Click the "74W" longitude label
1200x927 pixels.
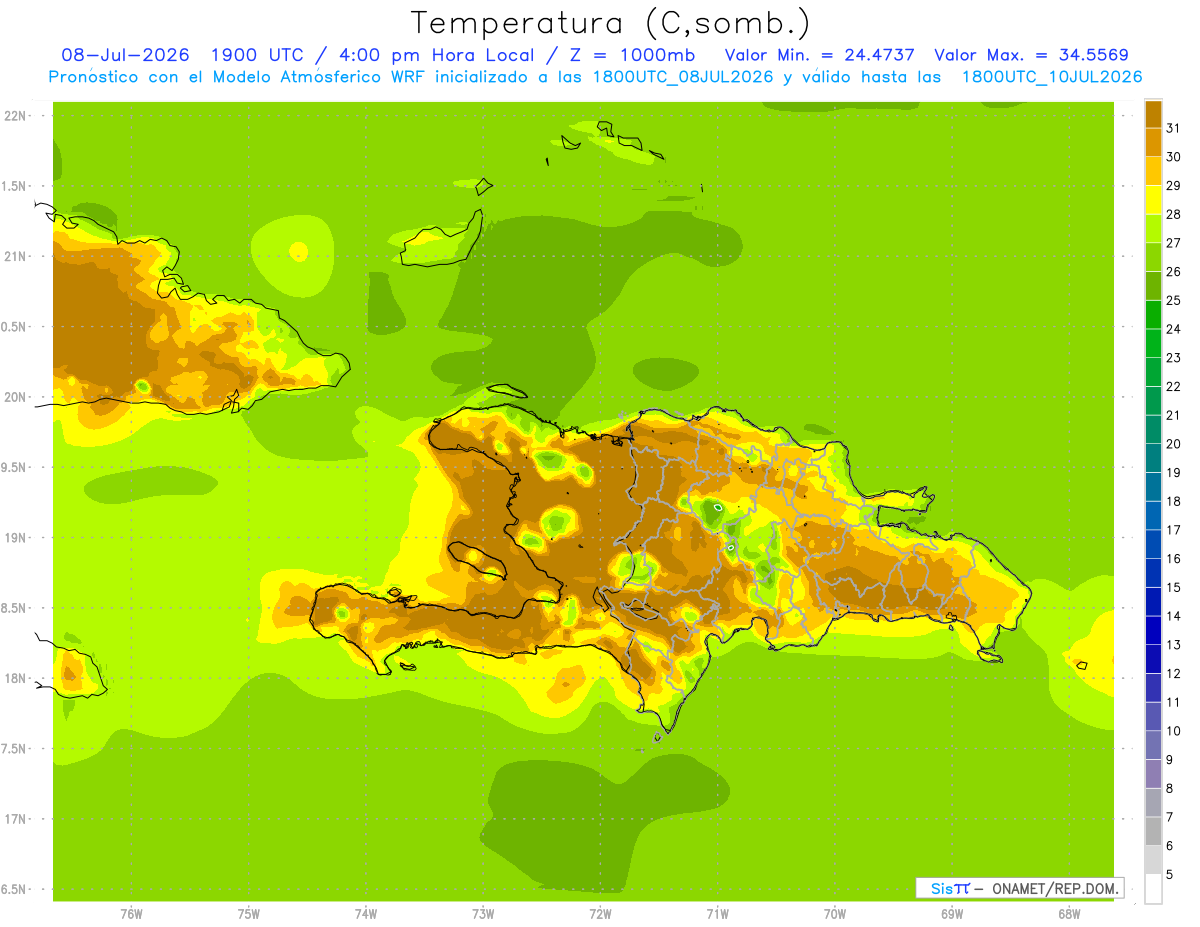point(366,913)
